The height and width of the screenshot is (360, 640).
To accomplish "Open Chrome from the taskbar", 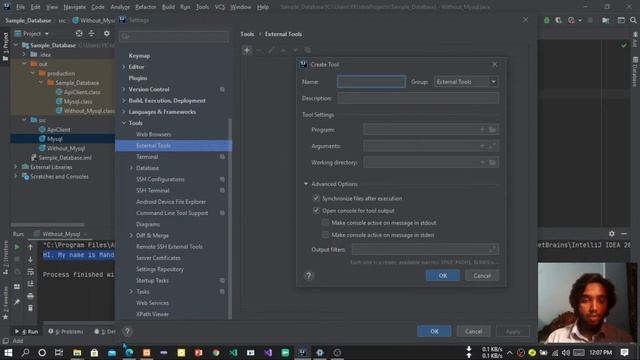I will tap(216, 353).
